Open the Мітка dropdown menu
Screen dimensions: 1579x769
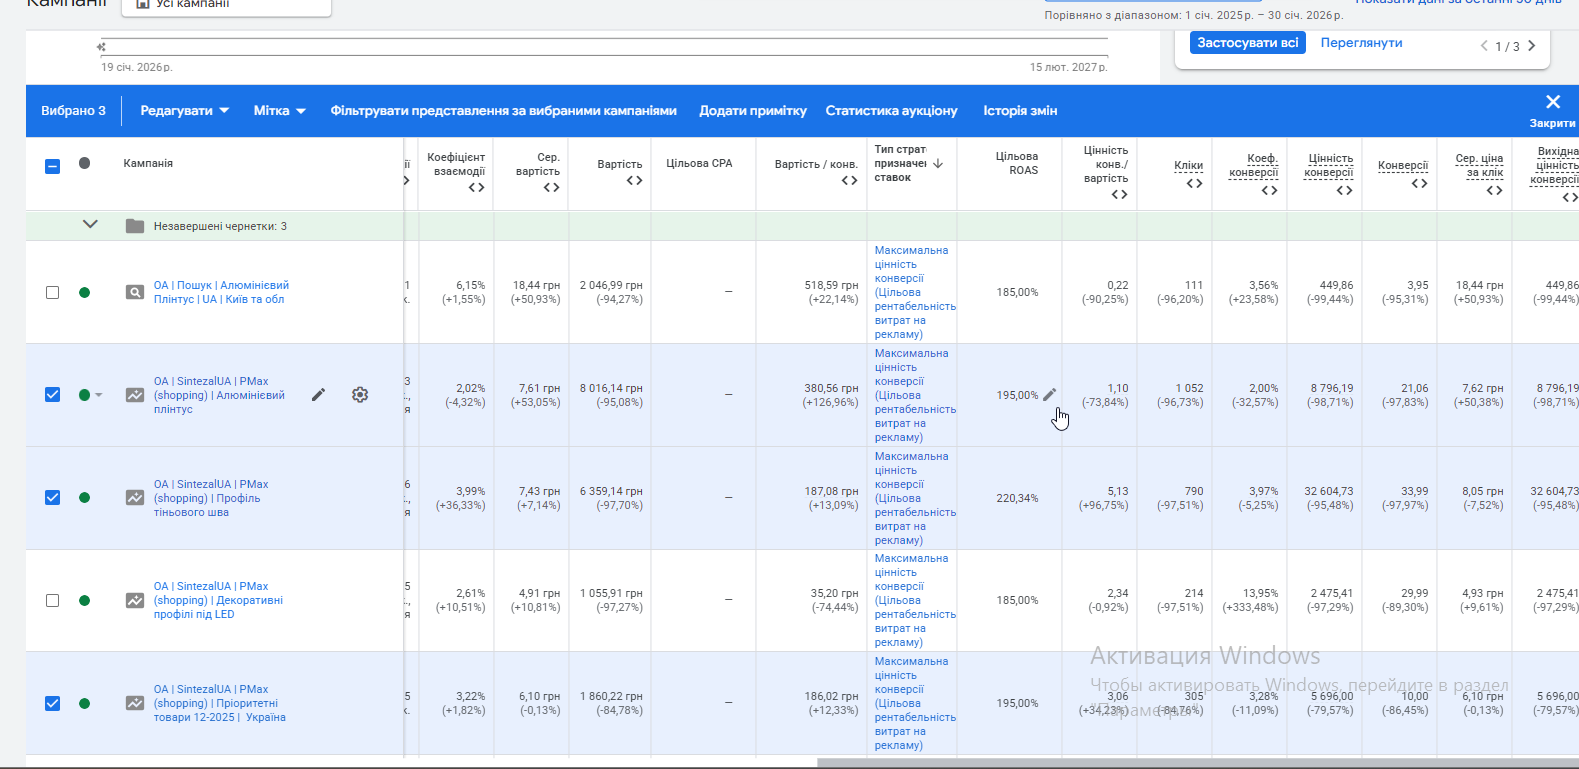[279, 111]
